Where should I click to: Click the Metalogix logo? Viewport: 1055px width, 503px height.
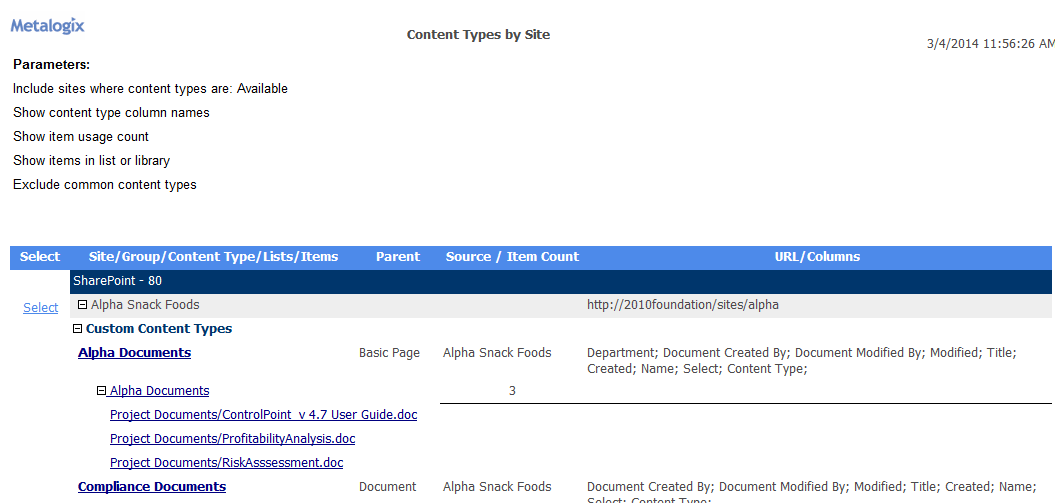pos(48,26)
